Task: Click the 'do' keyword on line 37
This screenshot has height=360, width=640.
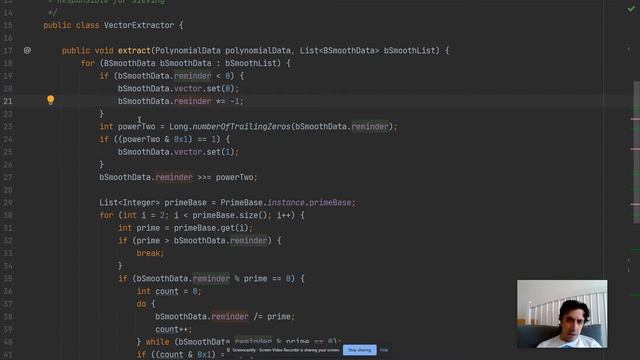Action: point(141,304)
